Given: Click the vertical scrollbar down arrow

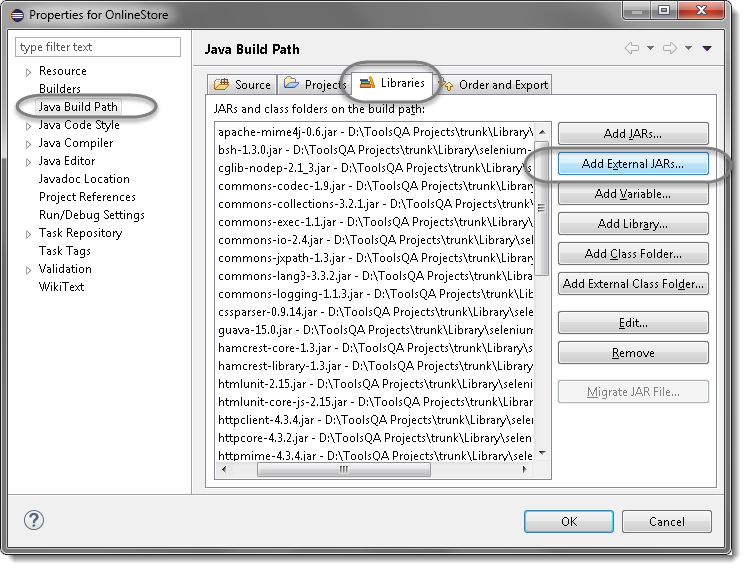Looking at the screenshot, I should [542, 453].
